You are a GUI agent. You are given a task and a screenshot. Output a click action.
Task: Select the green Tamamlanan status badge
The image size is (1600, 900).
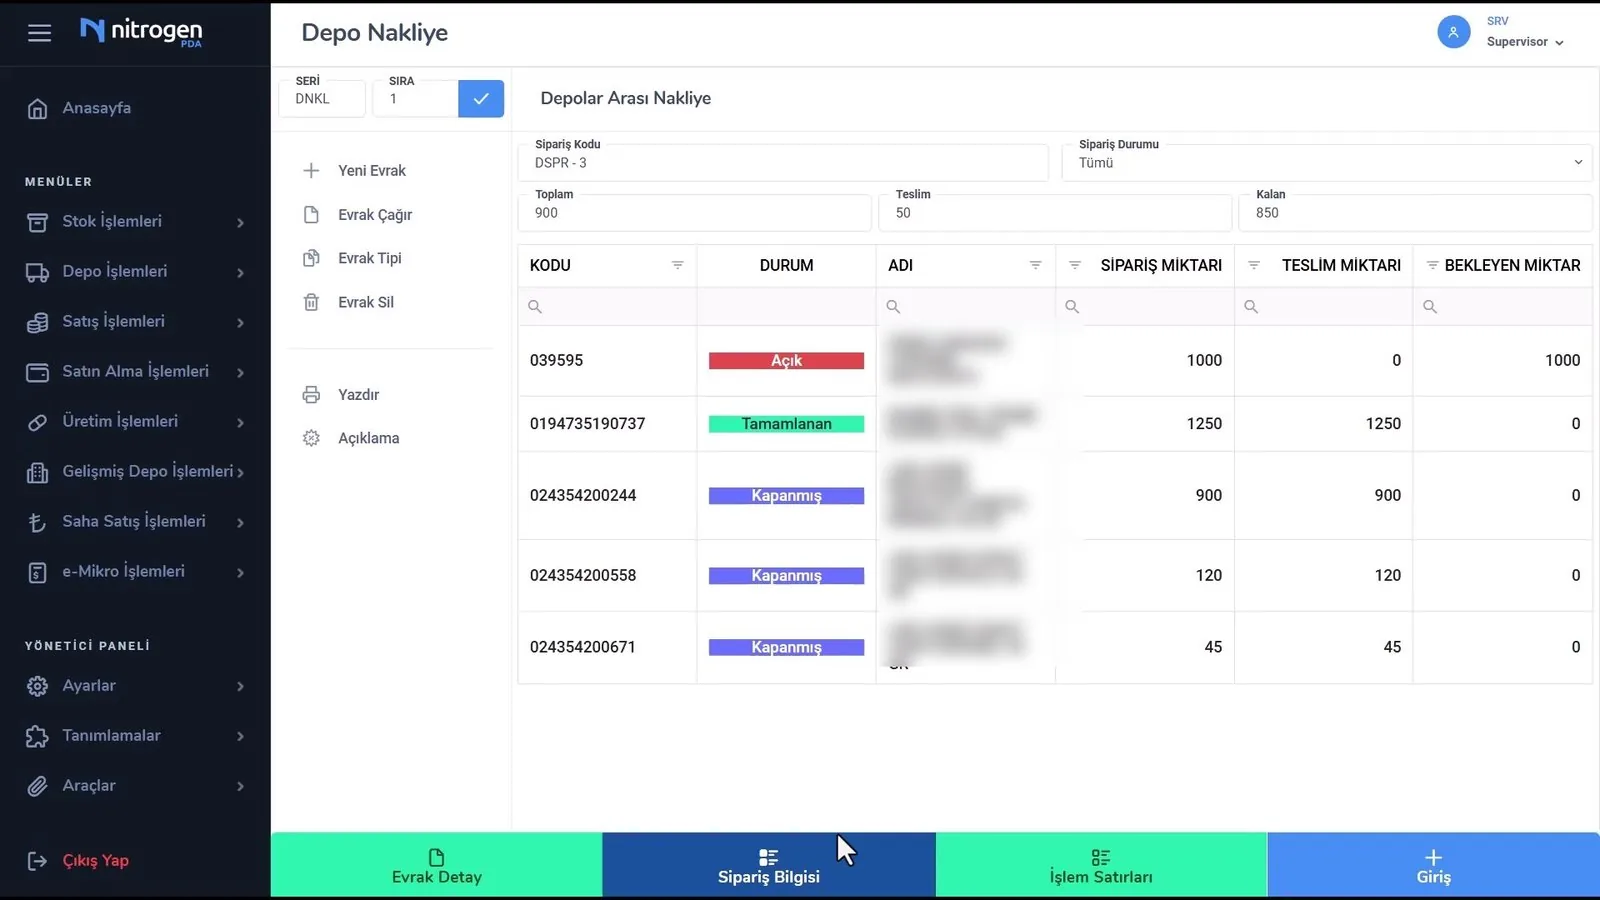(x=786, y=424)
